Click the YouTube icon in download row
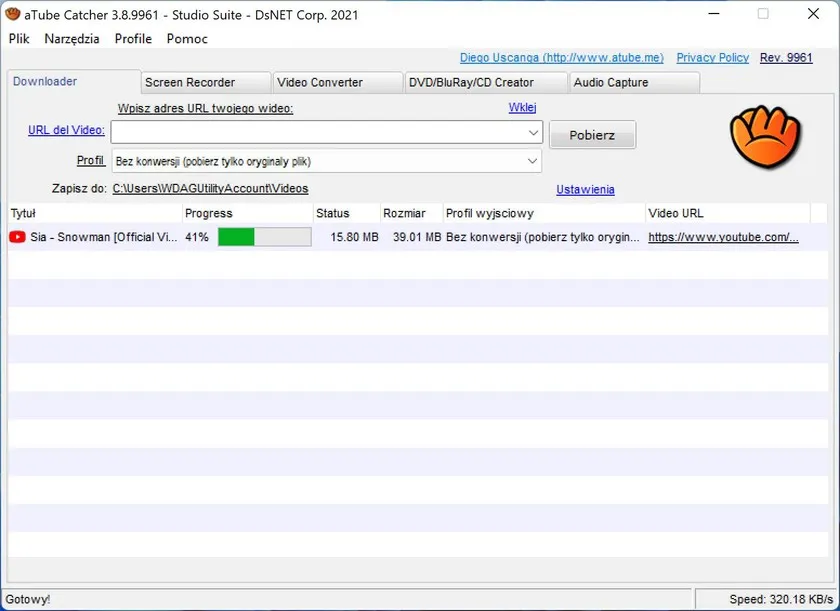This screenshot has height=611, width=840. pyautogui.click(x=17, y=237)
